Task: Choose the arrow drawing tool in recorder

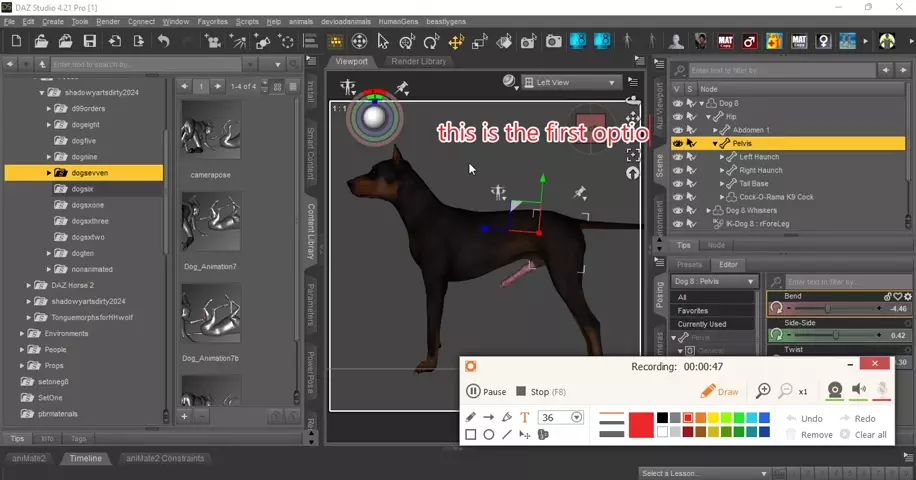Action: pos(489,417)
